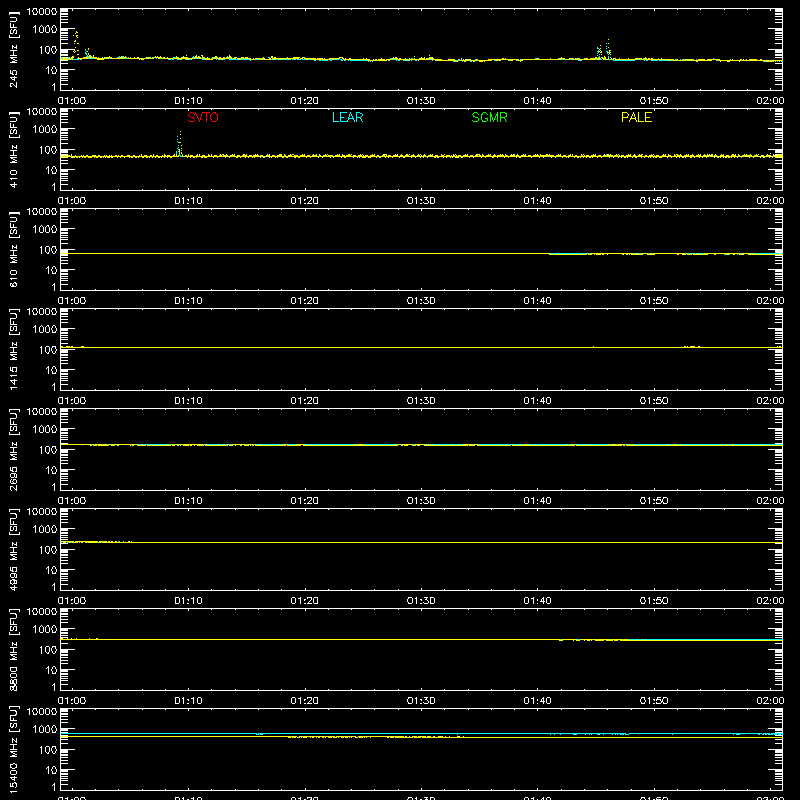The width and height of the screenshot is (800, 800).
Task: Click the 01:20 time label under the 2695 MHz plot
Action: 305,501
